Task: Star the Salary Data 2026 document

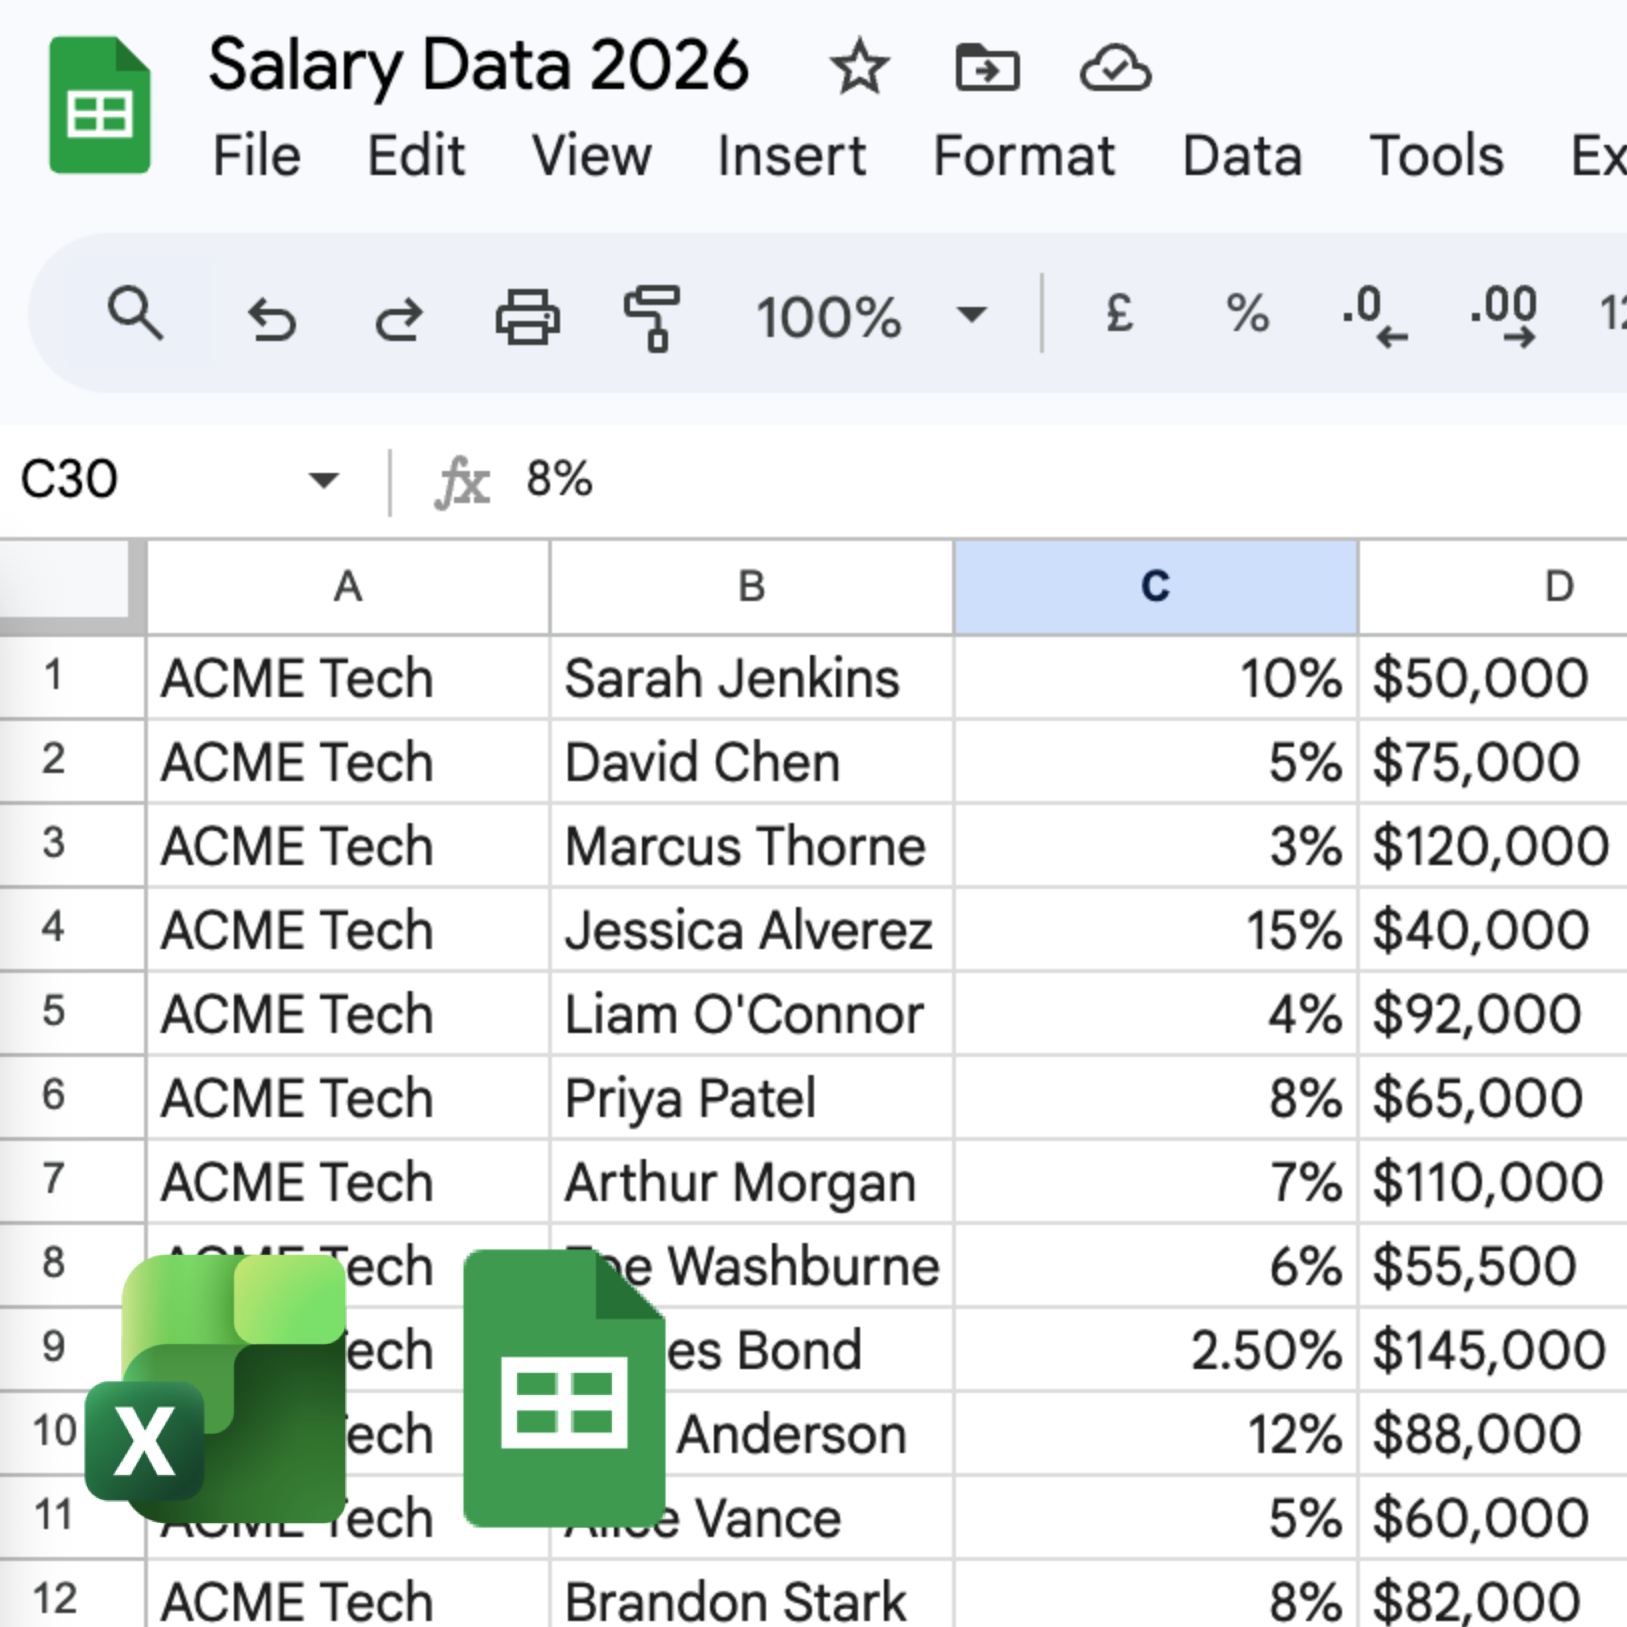Action: (x=859, y=68)
